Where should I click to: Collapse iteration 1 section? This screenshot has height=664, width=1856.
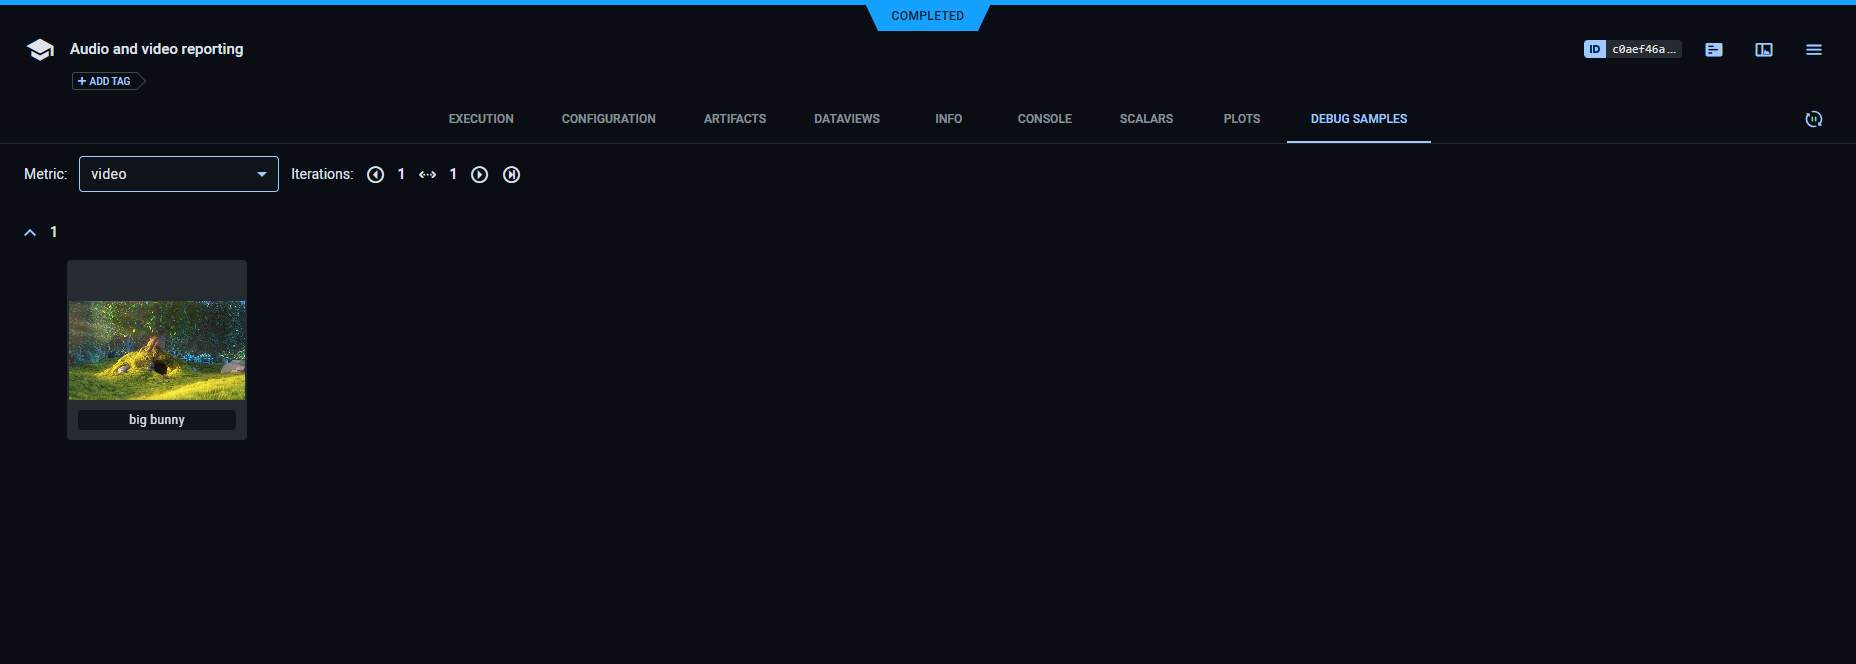(x=30, y=232)
